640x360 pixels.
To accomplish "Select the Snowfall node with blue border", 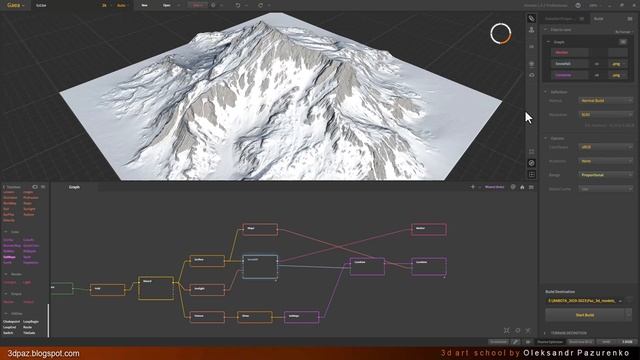I will click(260, 267).
